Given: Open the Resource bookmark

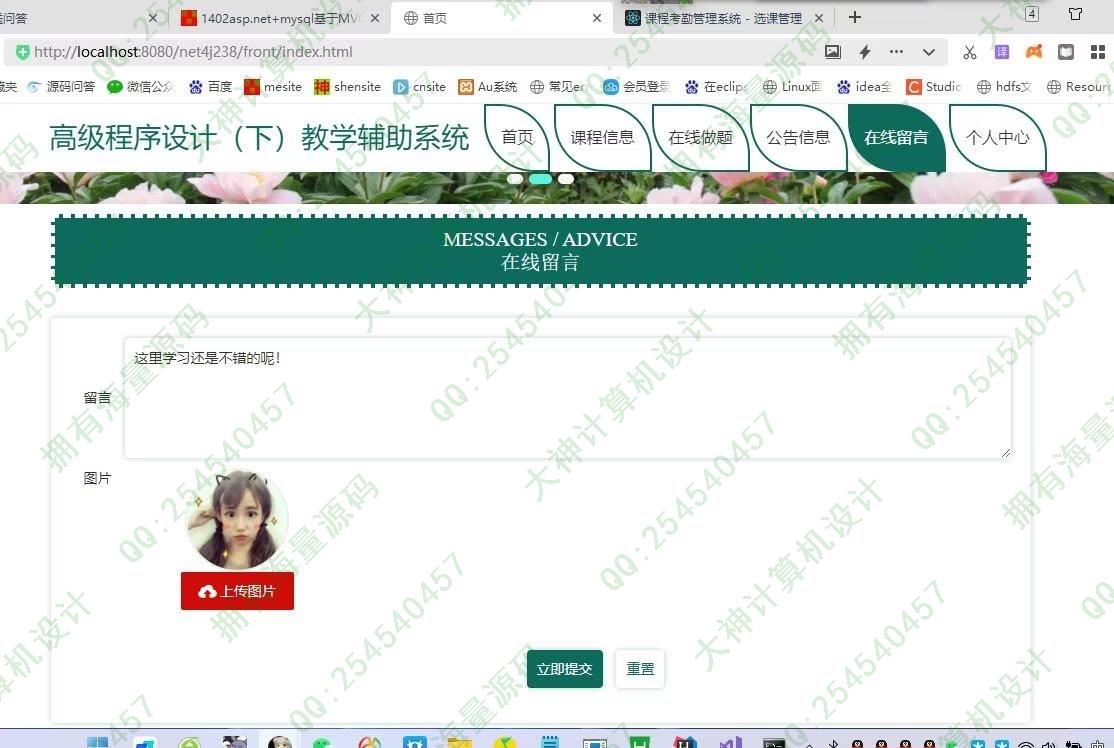Looking at the screenshot, I should (1078, 87).
